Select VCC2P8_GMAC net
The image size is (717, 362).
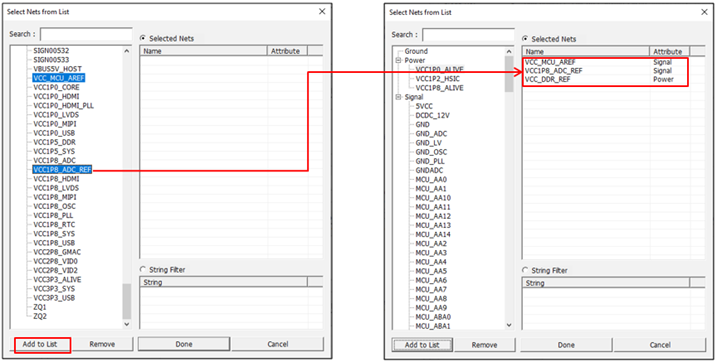[x=57, y=252]
